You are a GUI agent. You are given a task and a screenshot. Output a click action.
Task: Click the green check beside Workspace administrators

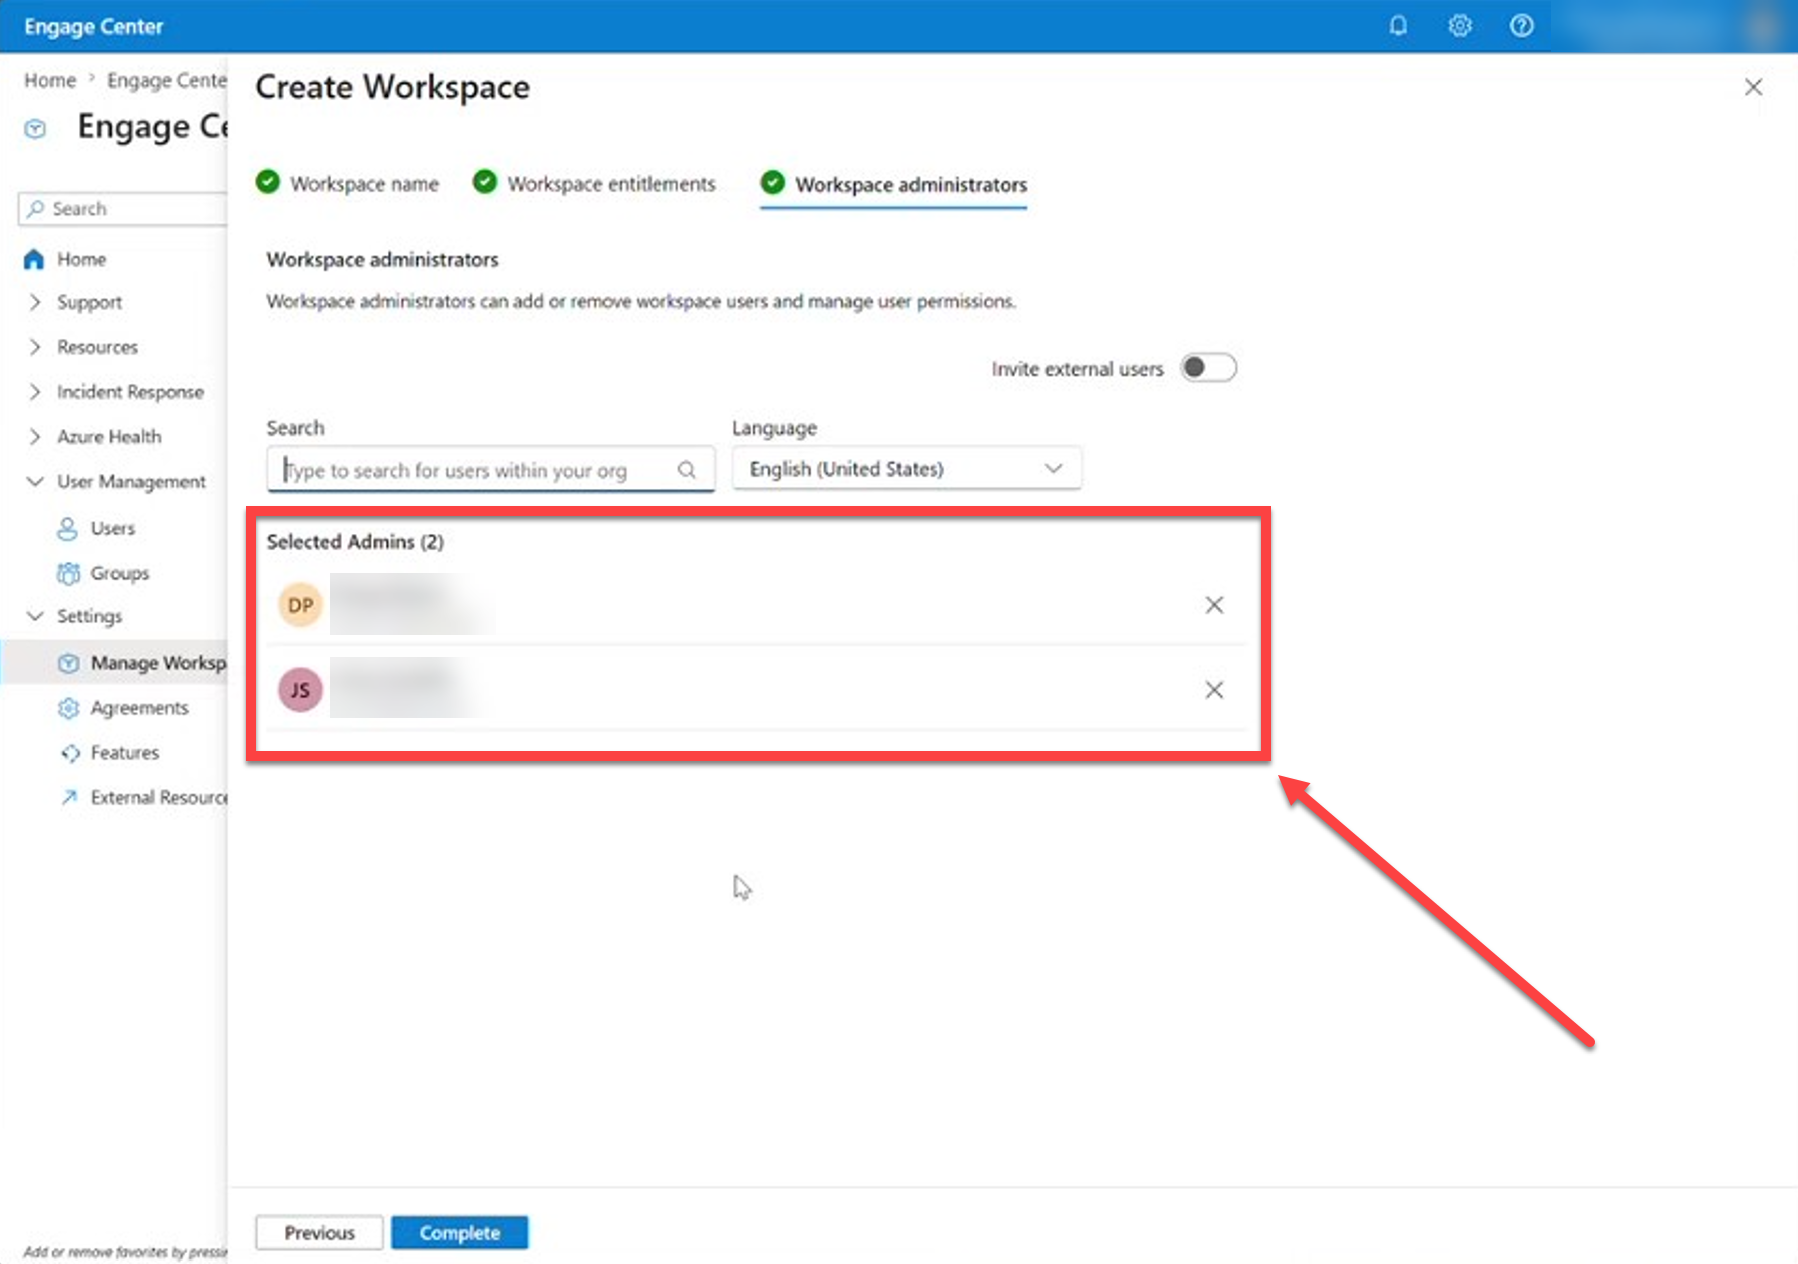pyautogui.click(x=773, y=182)
